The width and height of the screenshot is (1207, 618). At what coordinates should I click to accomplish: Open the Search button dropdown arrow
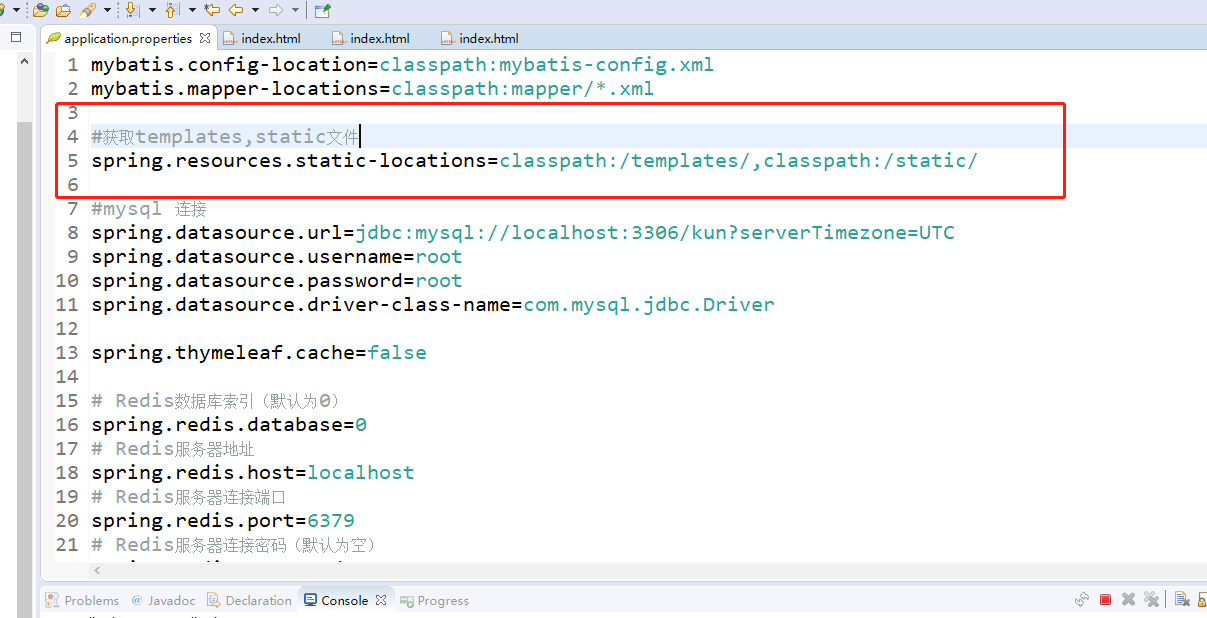[x=107, y=11]
